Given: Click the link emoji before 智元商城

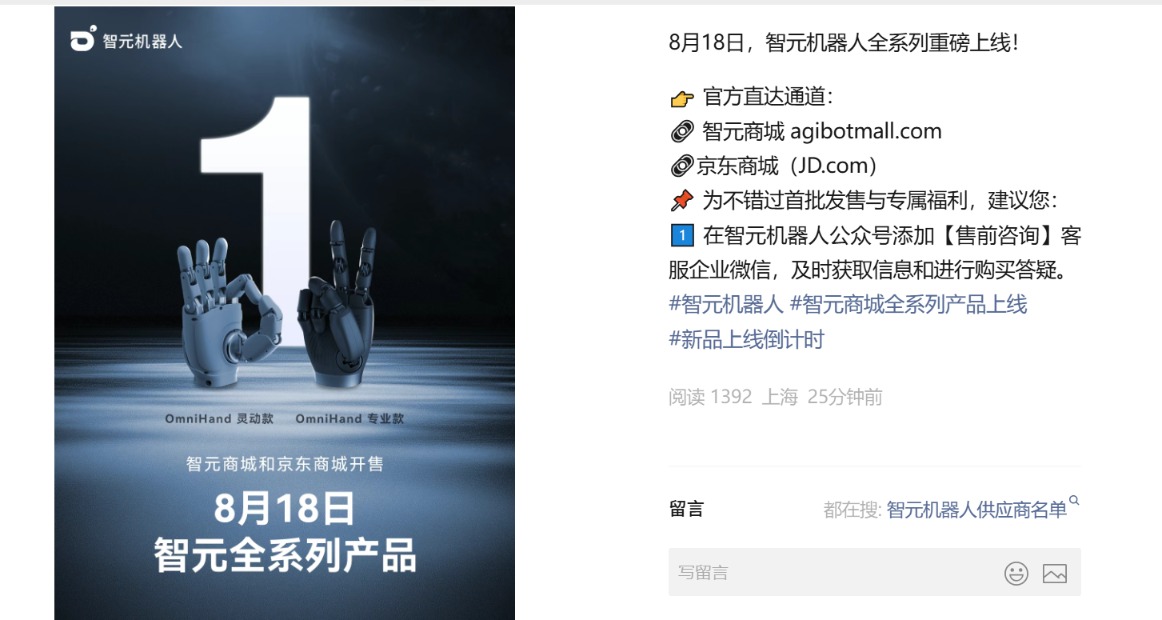Looking at the screenshot, I should coord(682,132).
